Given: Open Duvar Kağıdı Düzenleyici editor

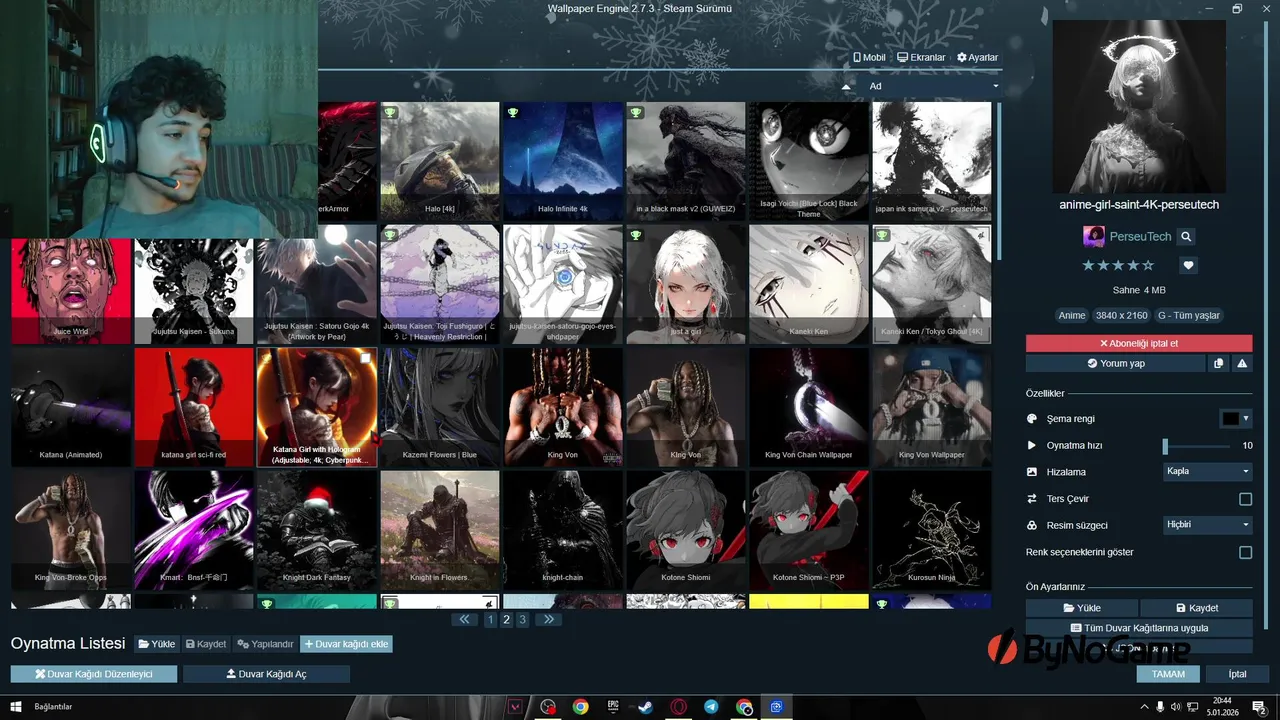Looking at the screenshot, I should coord(94,674).
